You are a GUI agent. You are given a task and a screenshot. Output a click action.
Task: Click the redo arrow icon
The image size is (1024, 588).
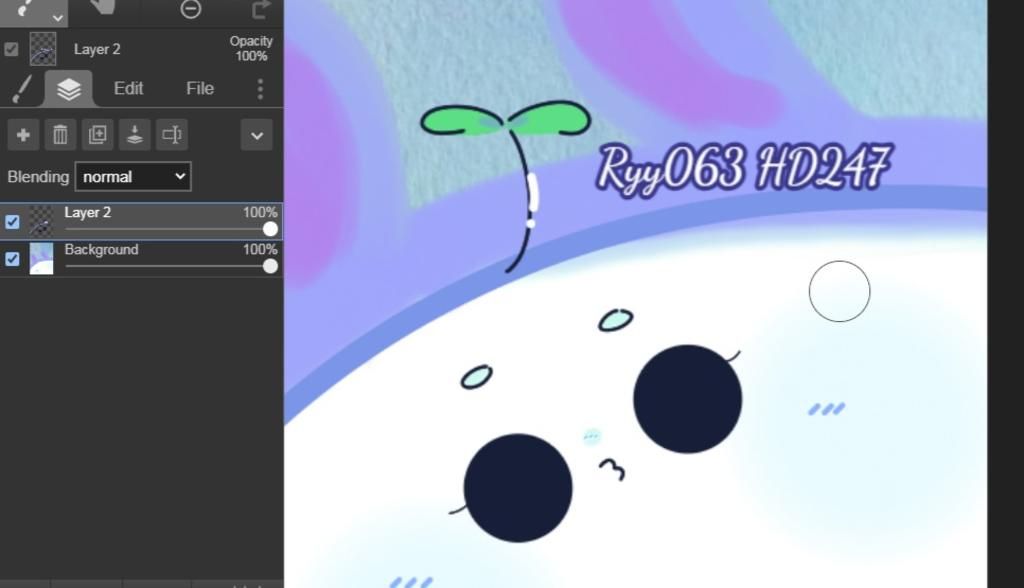pyautogui.click(x=261, y=9)
